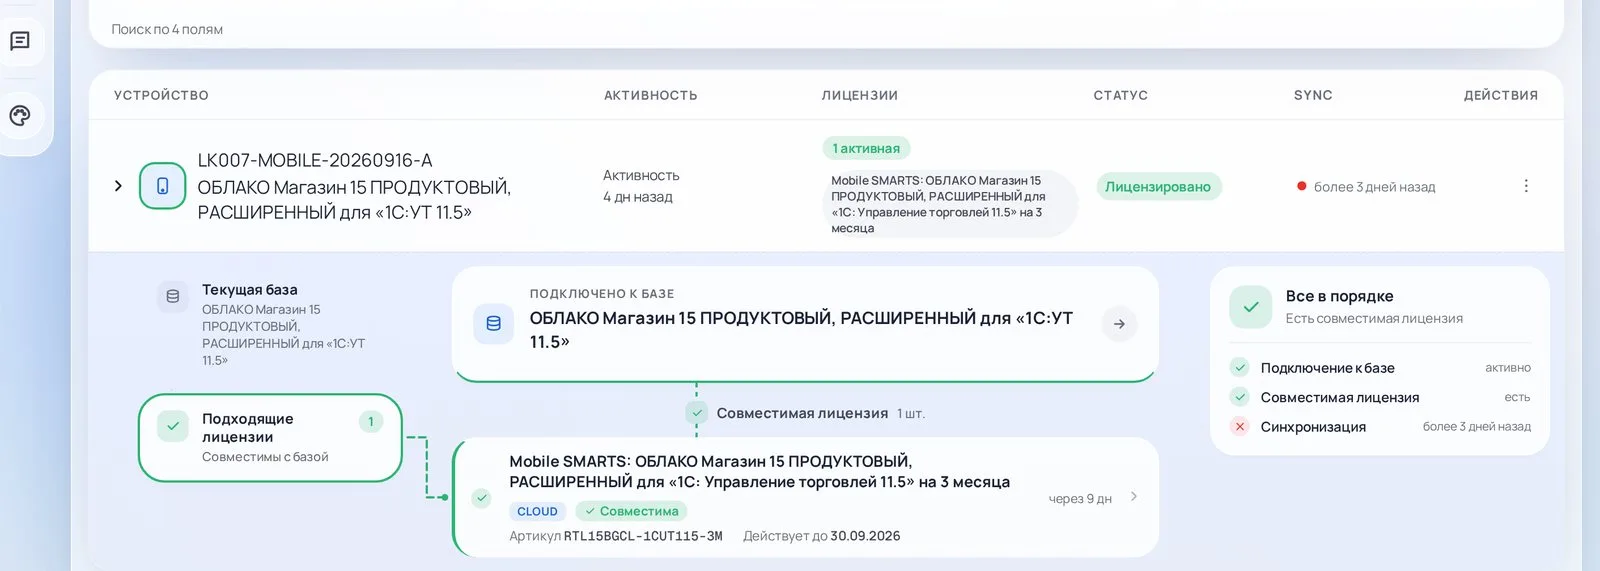Click the ДЕЙСТВИЯ column header
The image size is (1600, 571).
tap(1501, 95)
